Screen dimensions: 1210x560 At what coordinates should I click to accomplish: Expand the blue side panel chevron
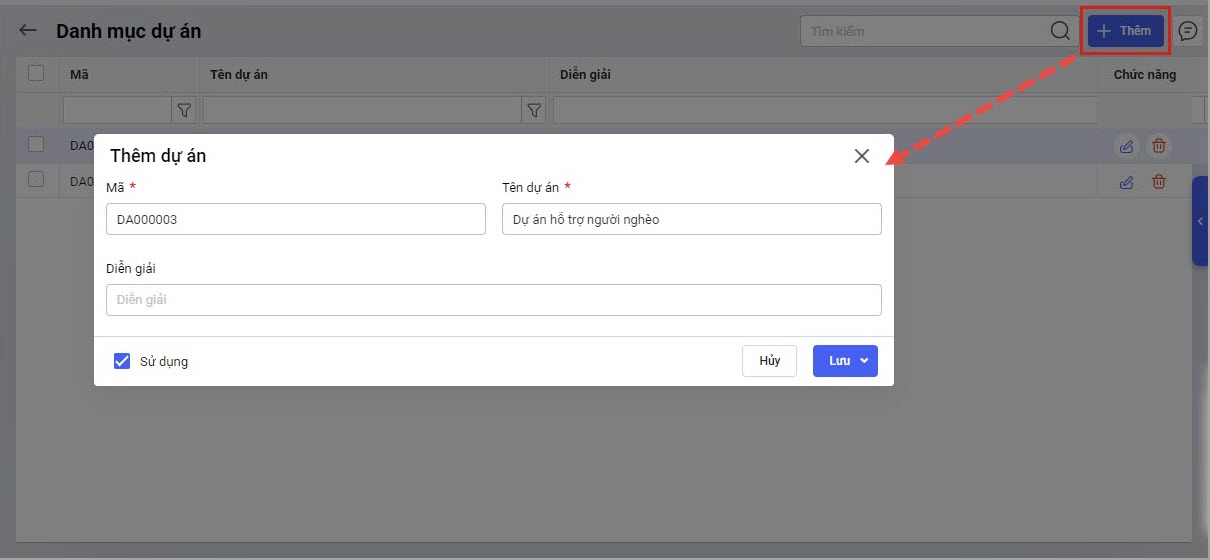click(x=1200, y=221)
